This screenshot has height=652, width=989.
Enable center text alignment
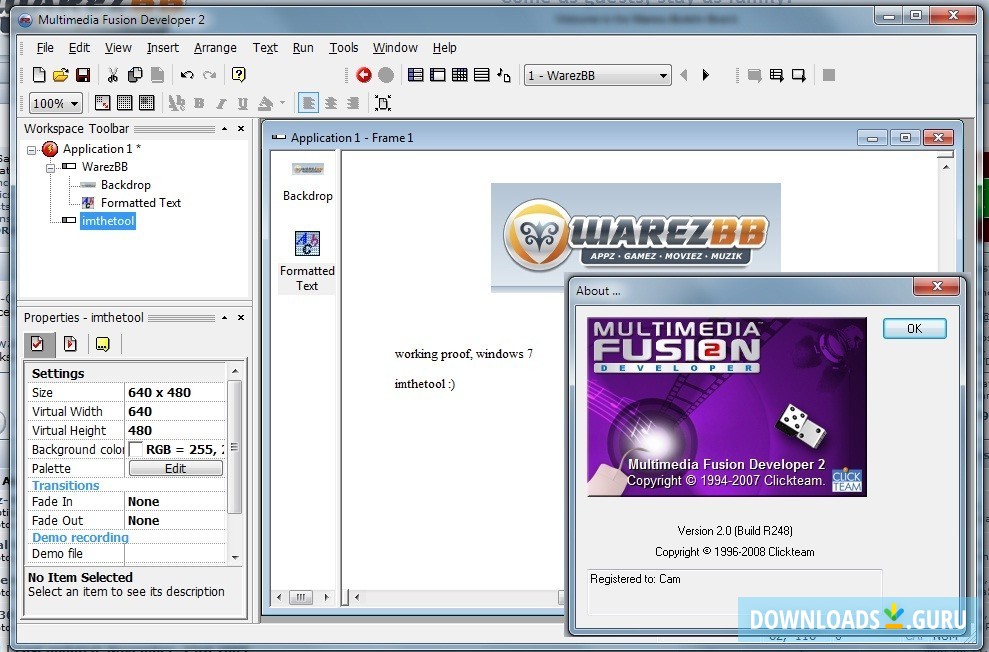pos(330,103)
